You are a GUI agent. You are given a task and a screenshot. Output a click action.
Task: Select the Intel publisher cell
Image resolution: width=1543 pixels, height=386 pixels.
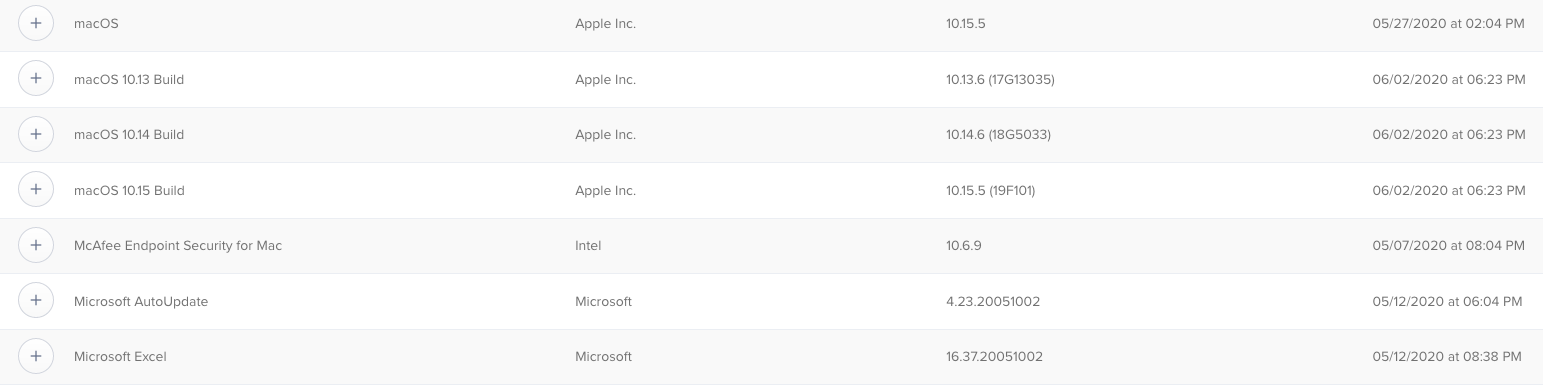coord(588,245)
